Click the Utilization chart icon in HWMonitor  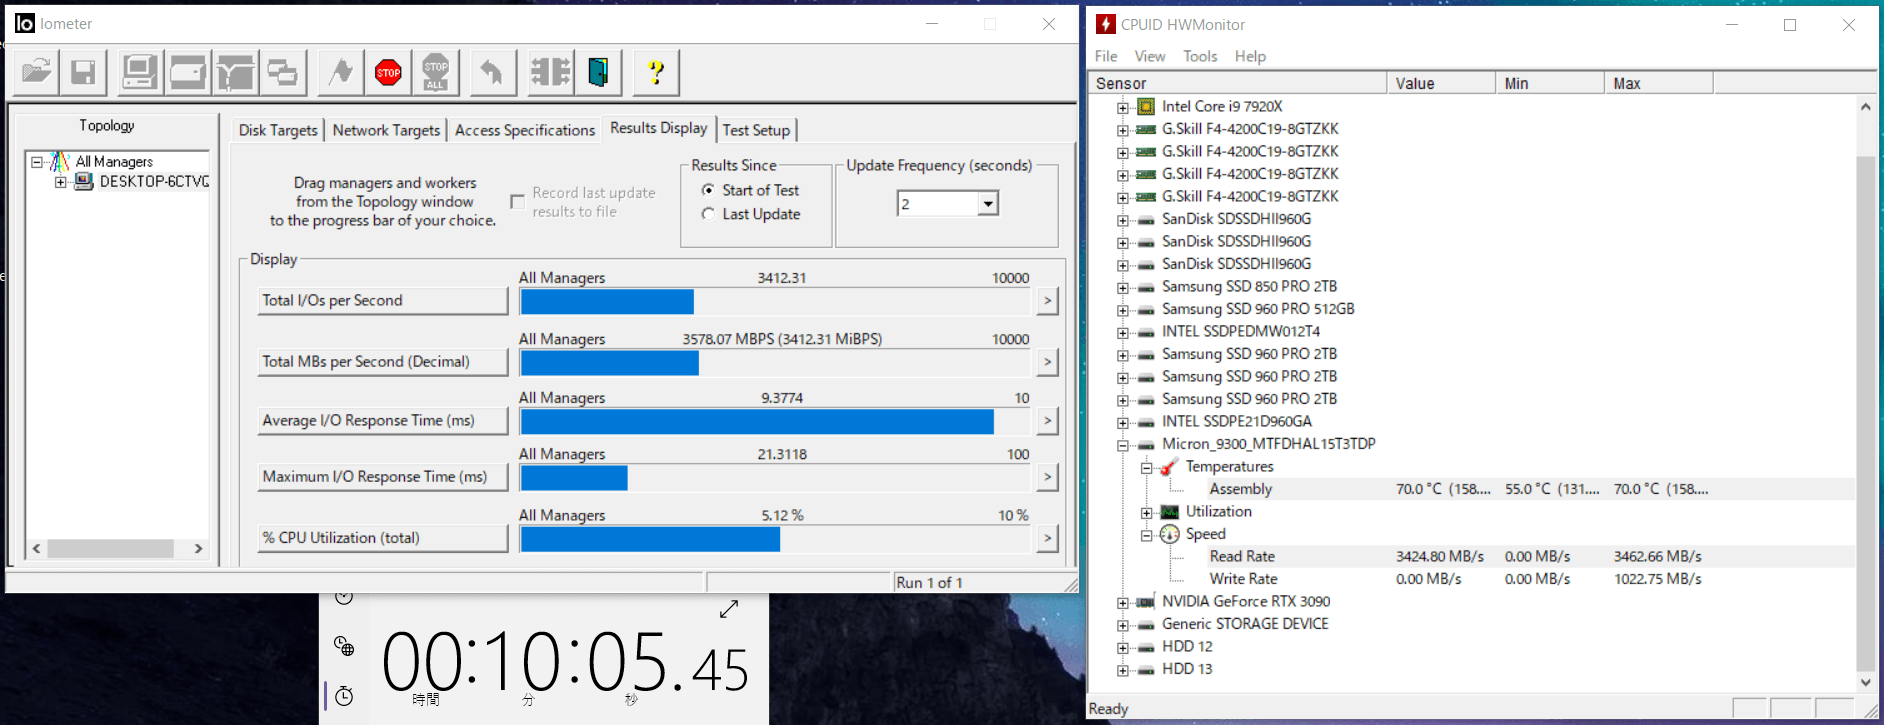pyautogui.click(x=1169, y=512)
